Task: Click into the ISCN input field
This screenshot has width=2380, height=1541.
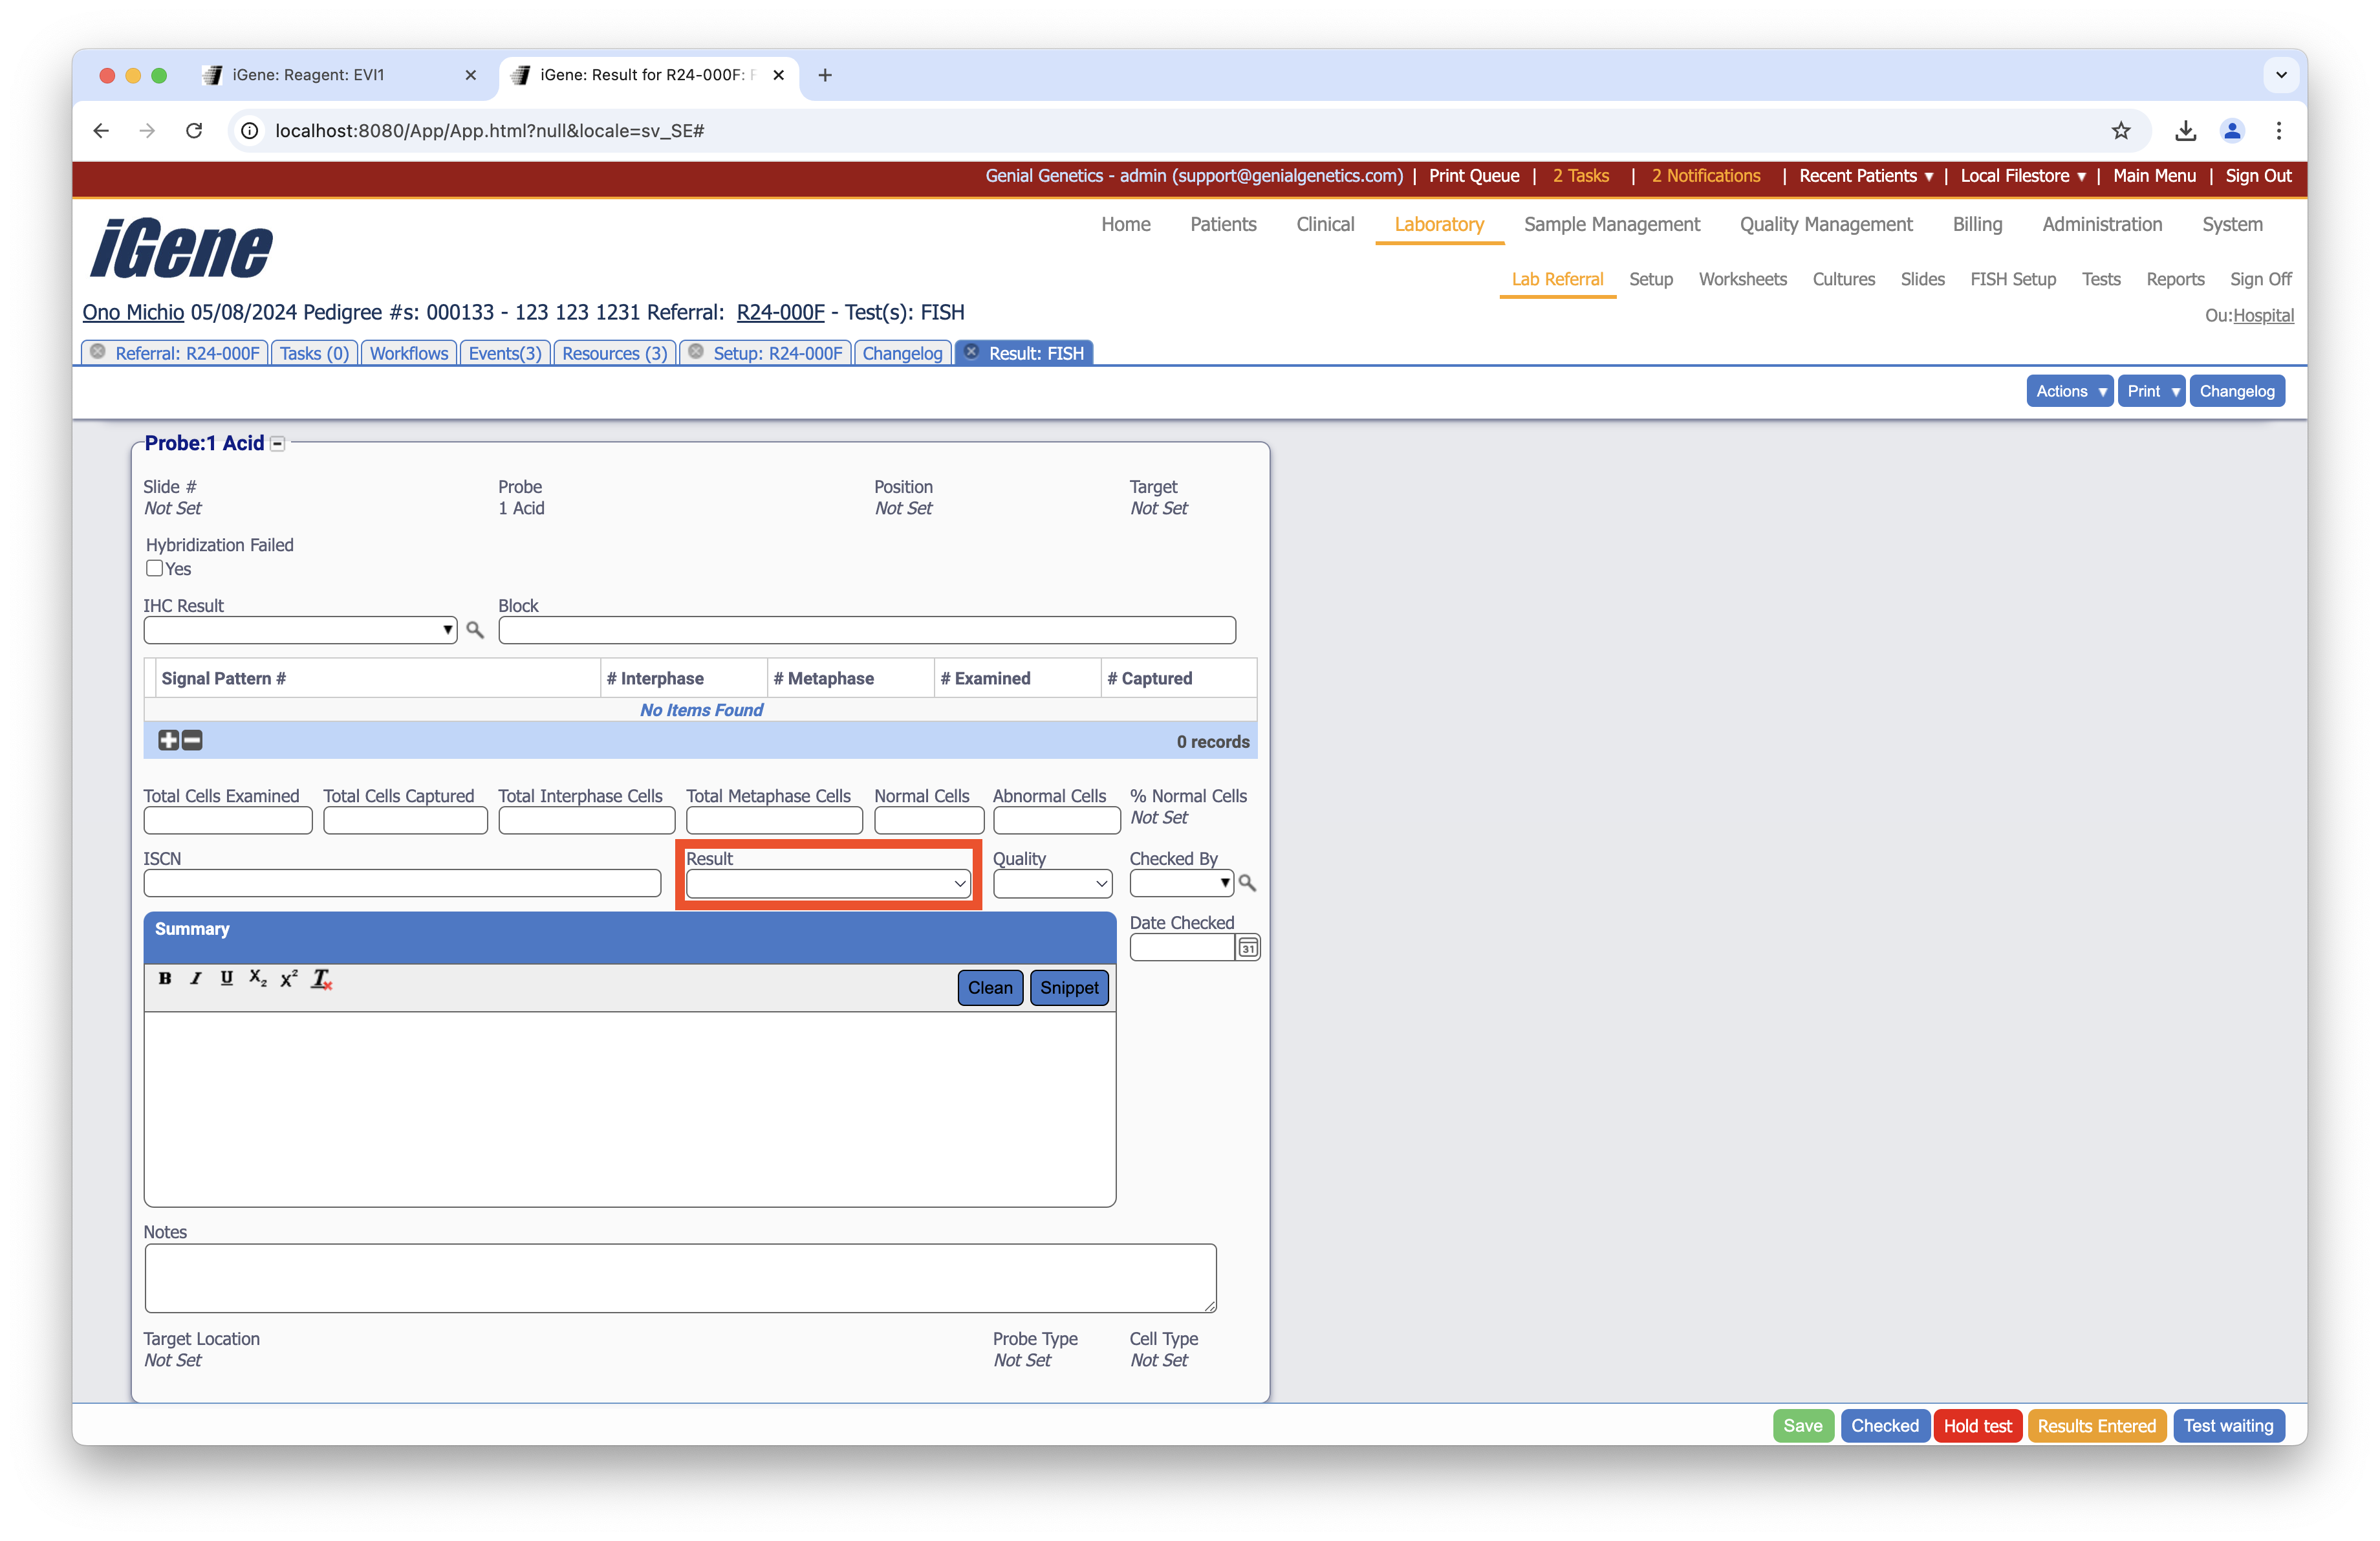Action: (401, 883)
